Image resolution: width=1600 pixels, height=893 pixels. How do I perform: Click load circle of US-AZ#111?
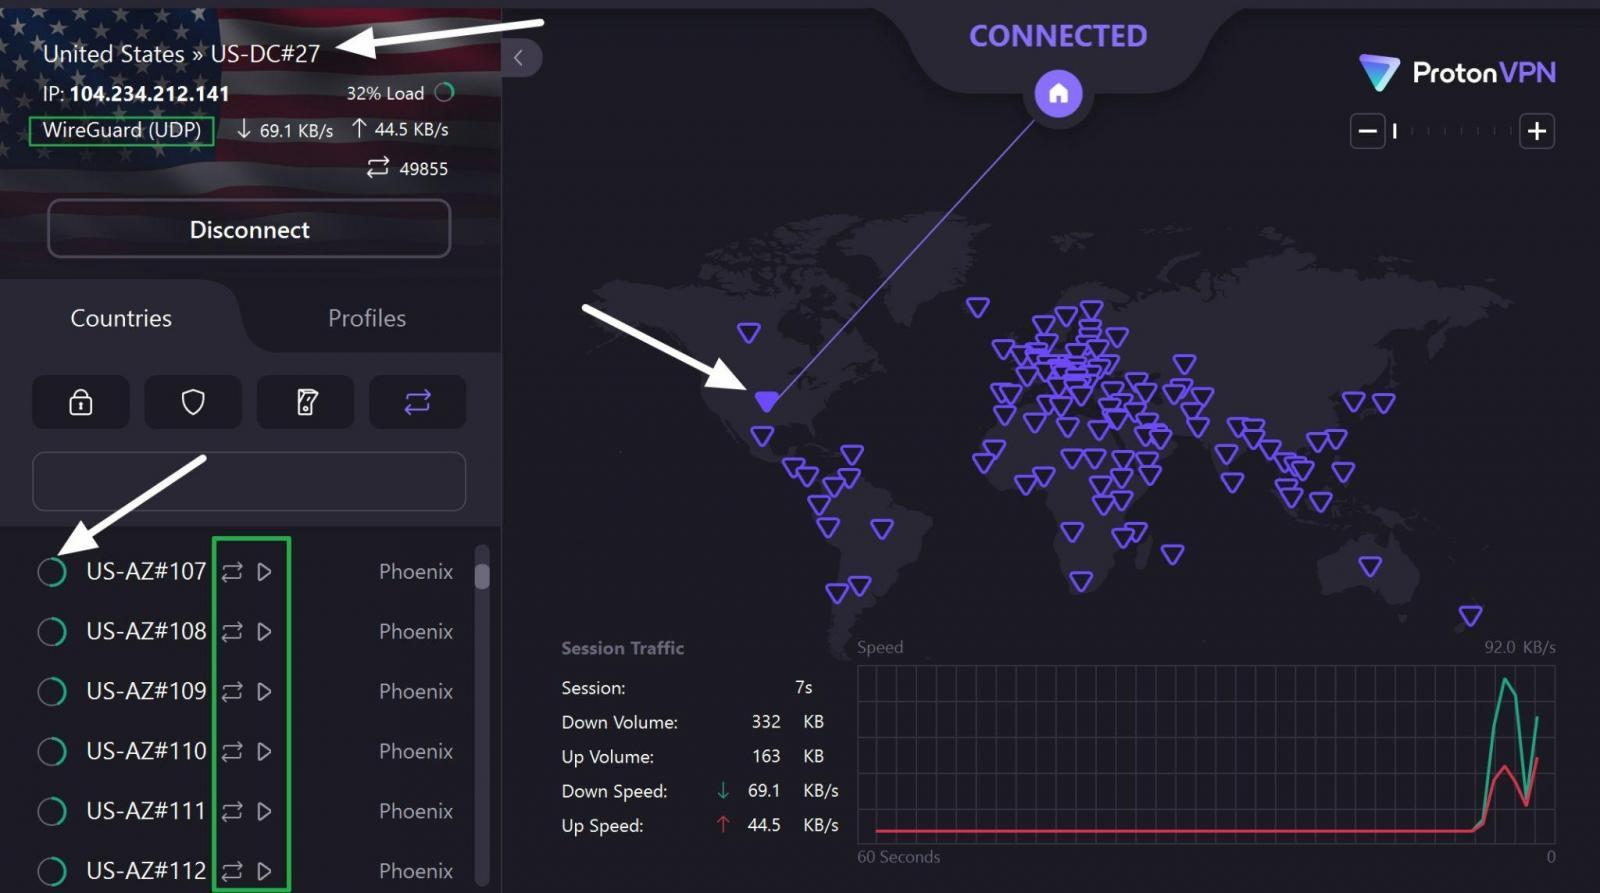(x=52, y=811)
